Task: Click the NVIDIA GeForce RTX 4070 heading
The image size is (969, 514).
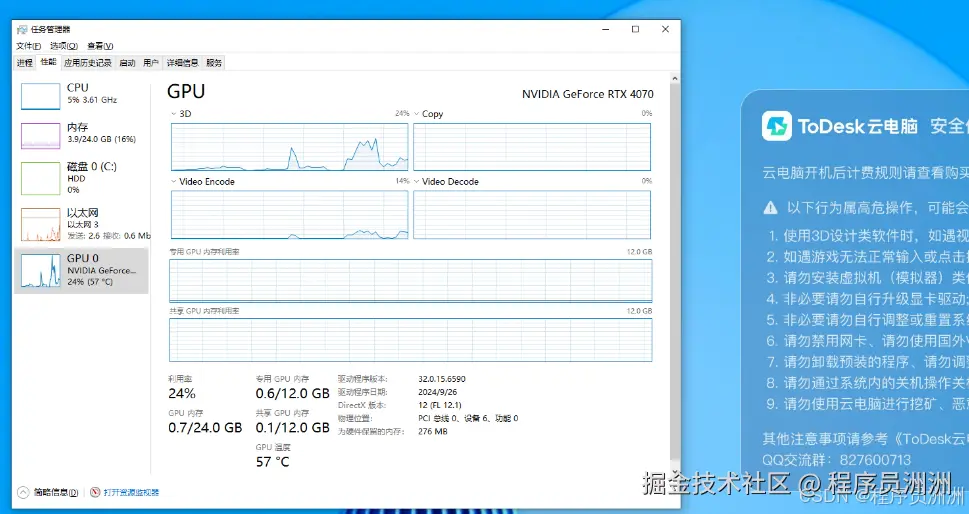Action: click(x=588, y=94)
